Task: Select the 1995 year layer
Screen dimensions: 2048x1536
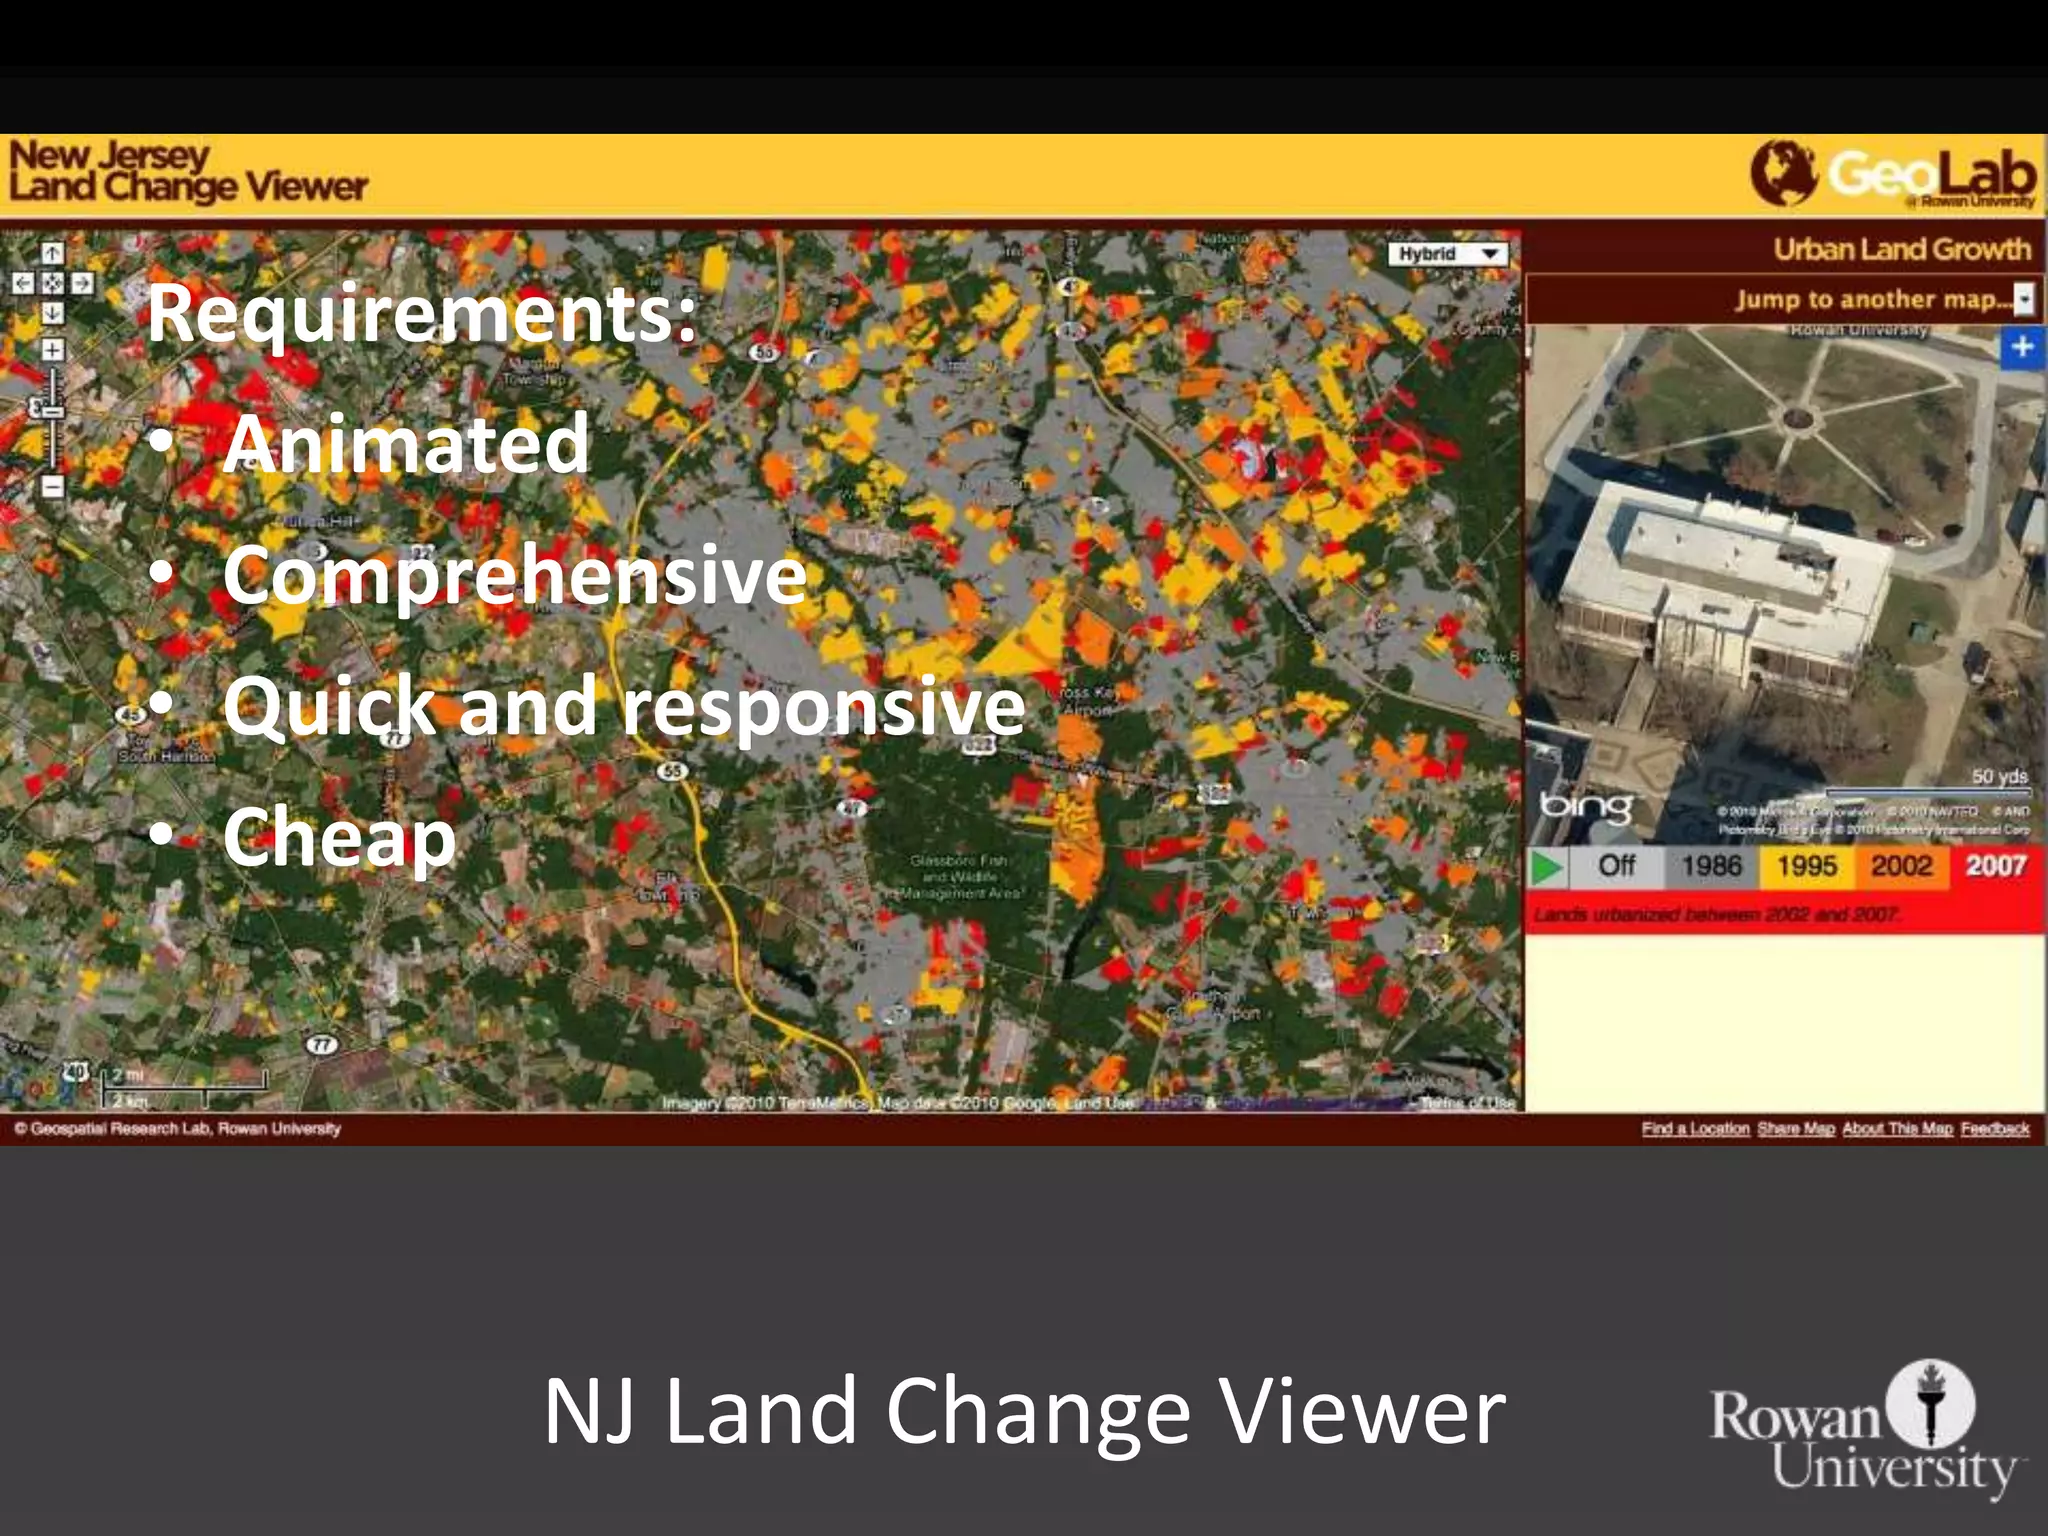Action: (x=1806, y=866)
